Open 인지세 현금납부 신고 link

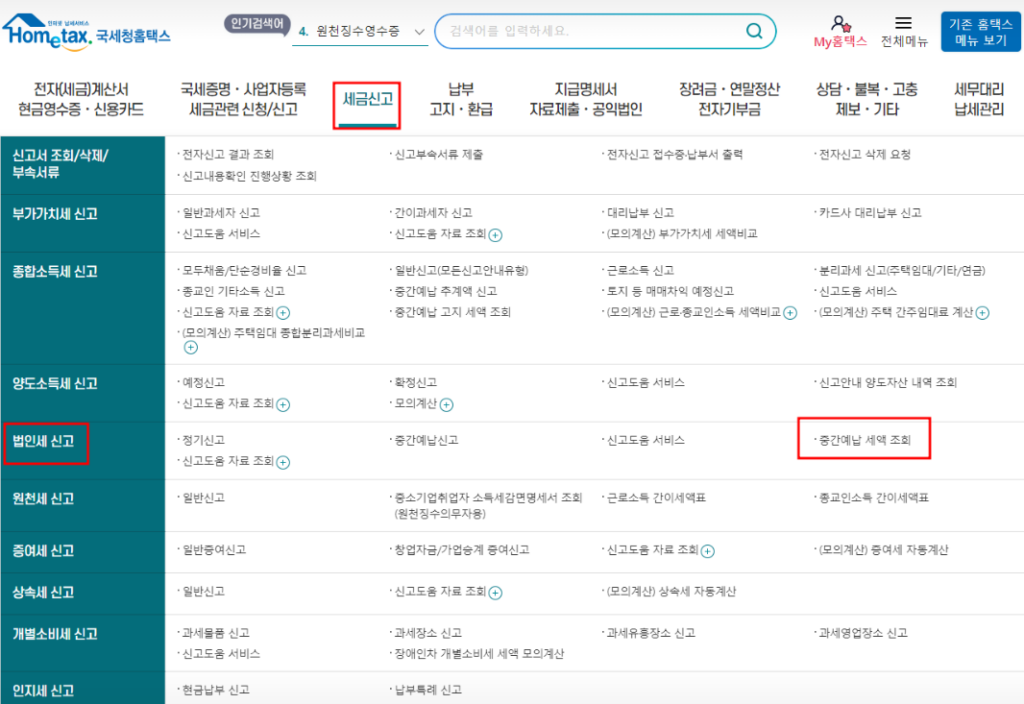click(215, 690)
